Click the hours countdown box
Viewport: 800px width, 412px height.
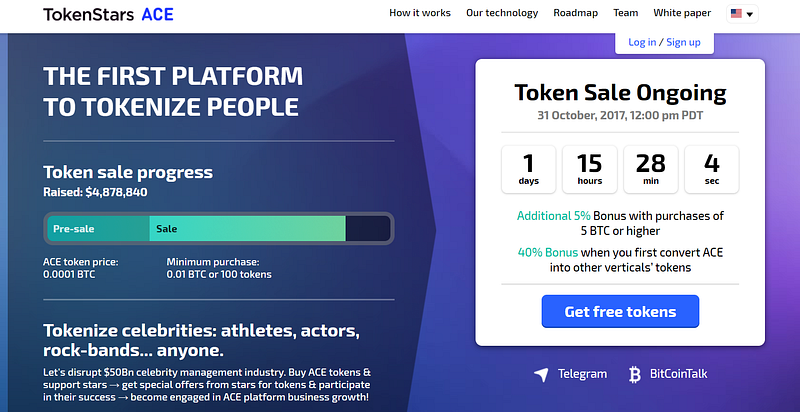point(590,169)
